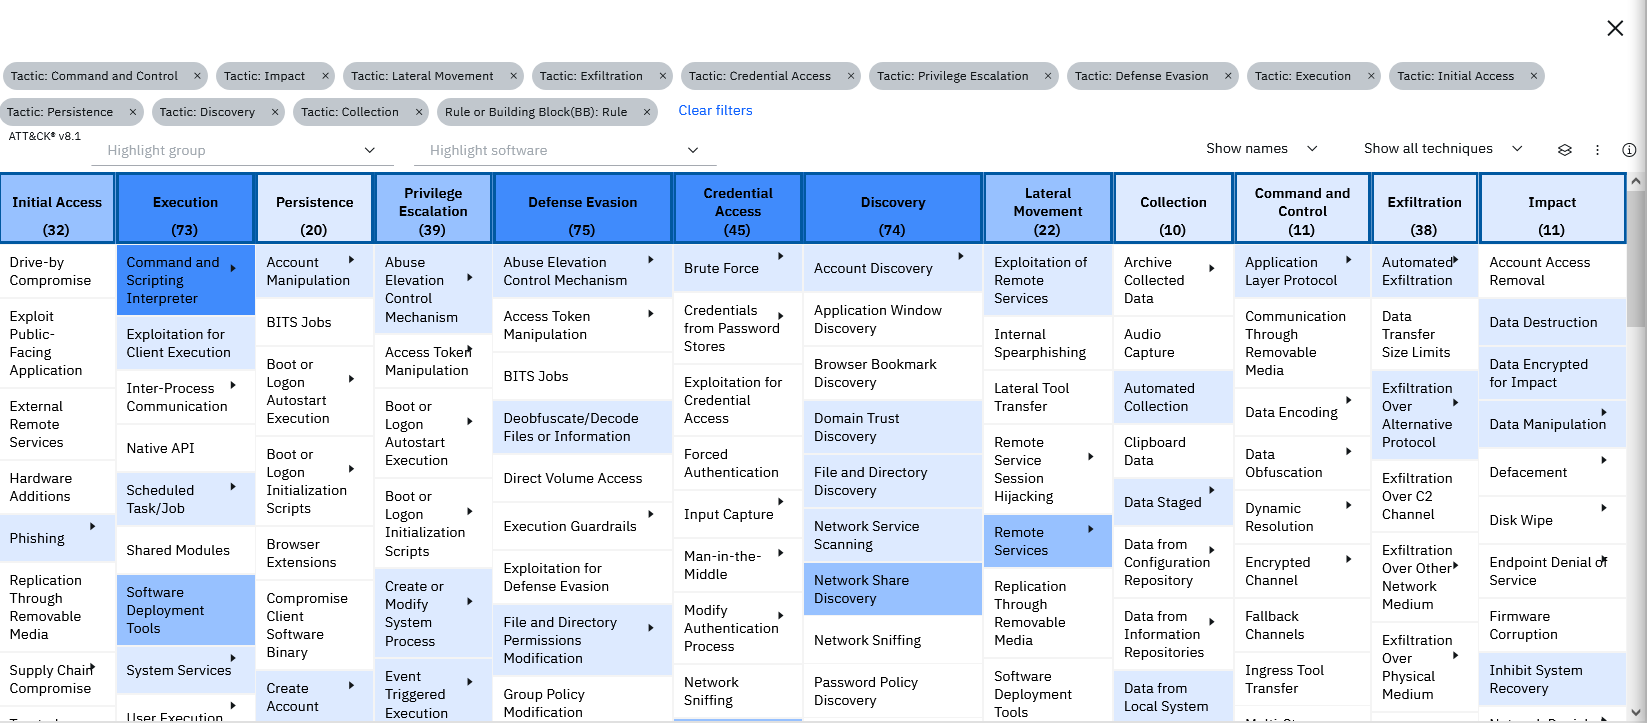This screenshot has width=1647, height=723.
Task: Select the Firmware Corruption cell
Action: click(x=1553, y=625)
